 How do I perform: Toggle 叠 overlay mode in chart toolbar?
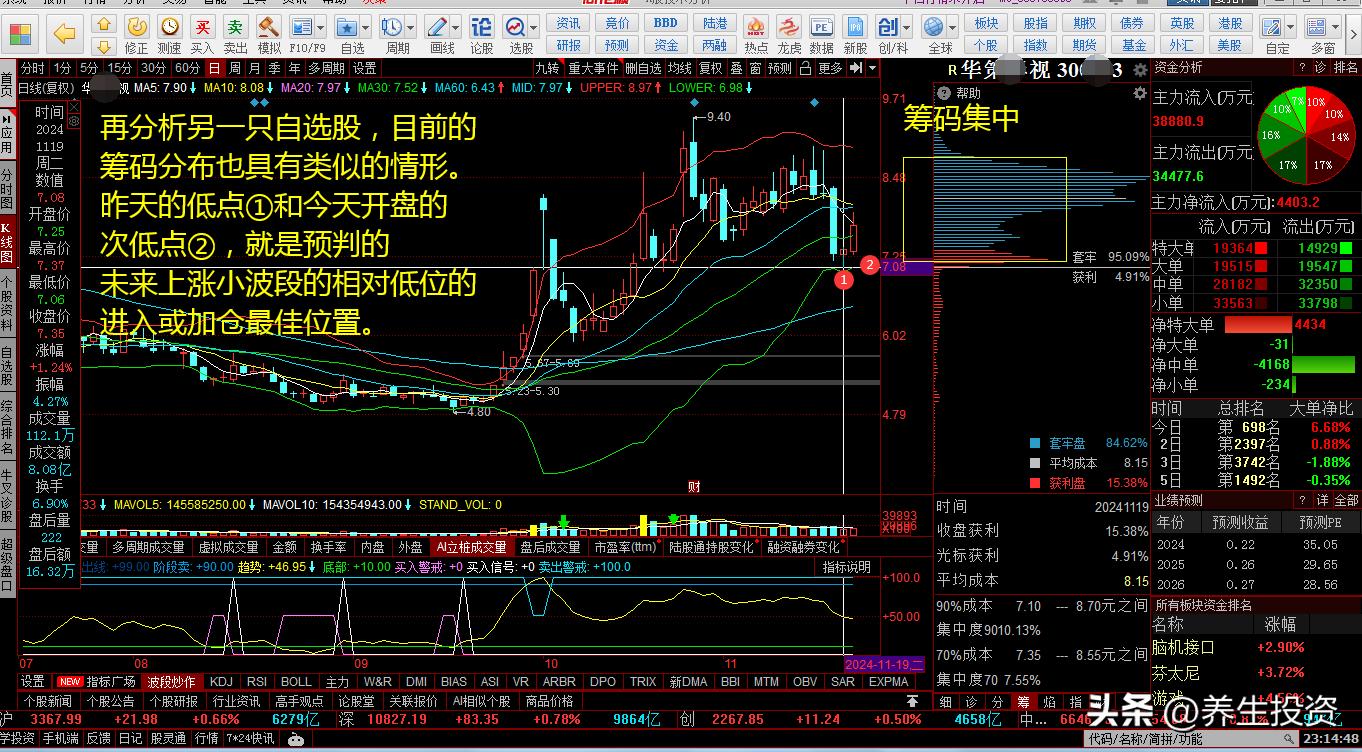736,68
